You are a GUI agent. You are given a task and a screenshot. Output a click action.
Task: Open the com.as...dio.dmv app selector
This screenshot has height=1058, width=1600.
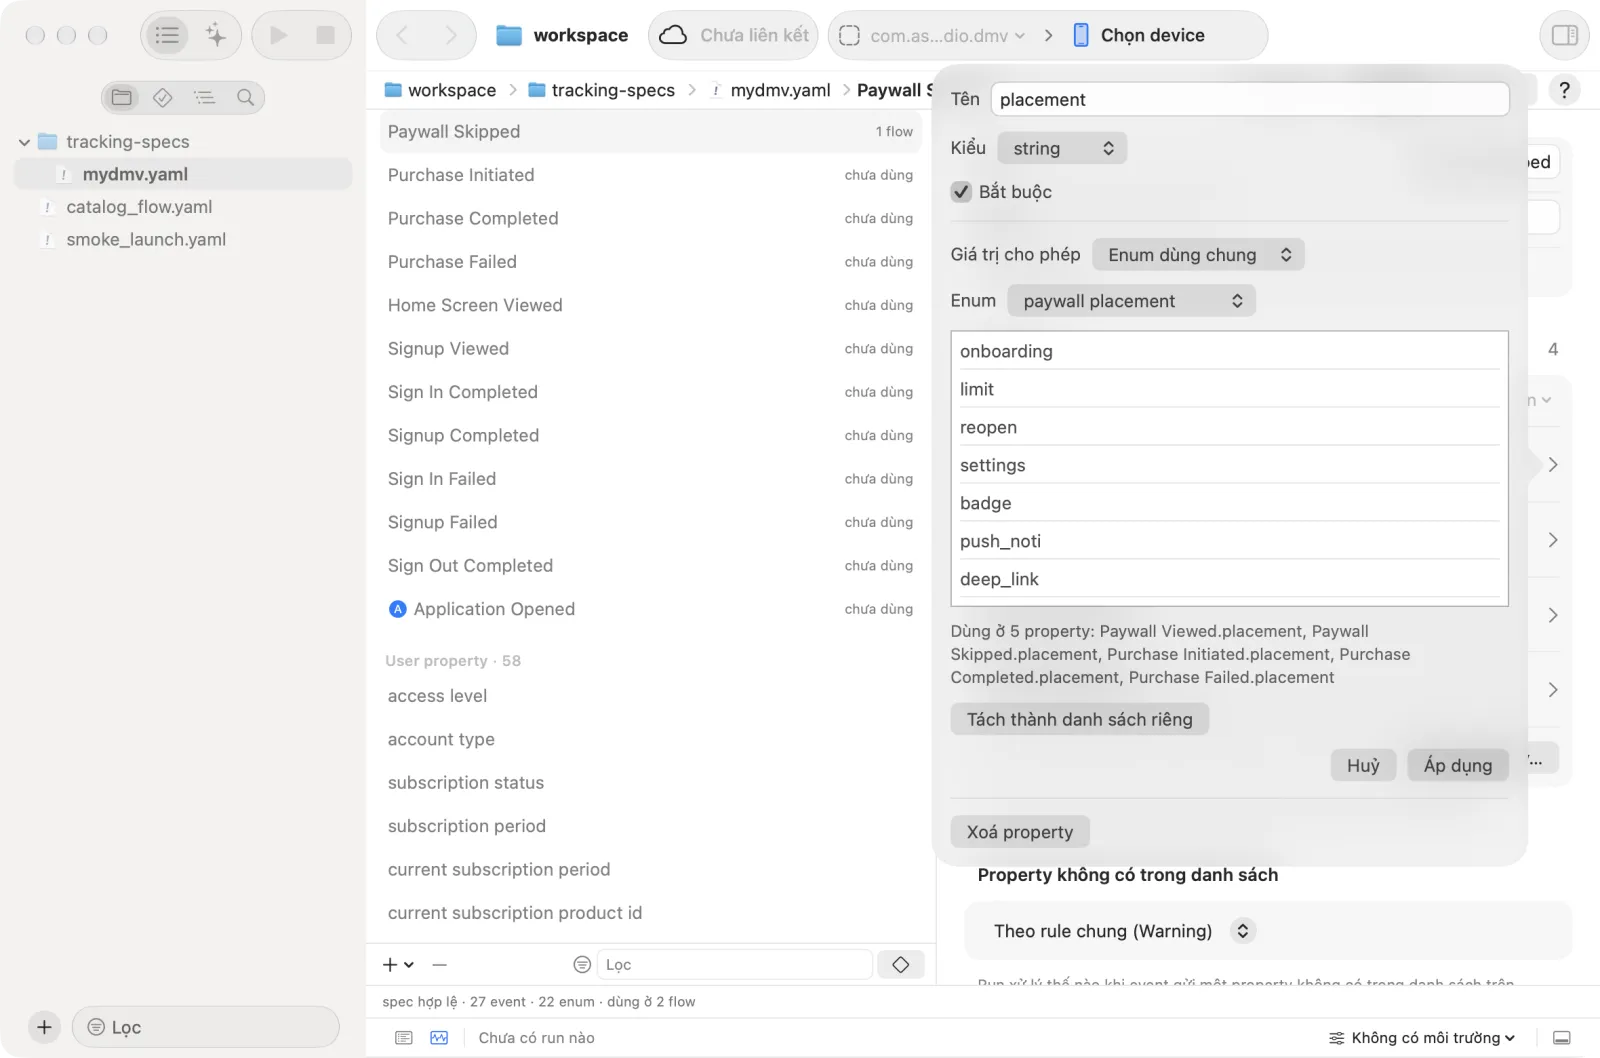932,35
